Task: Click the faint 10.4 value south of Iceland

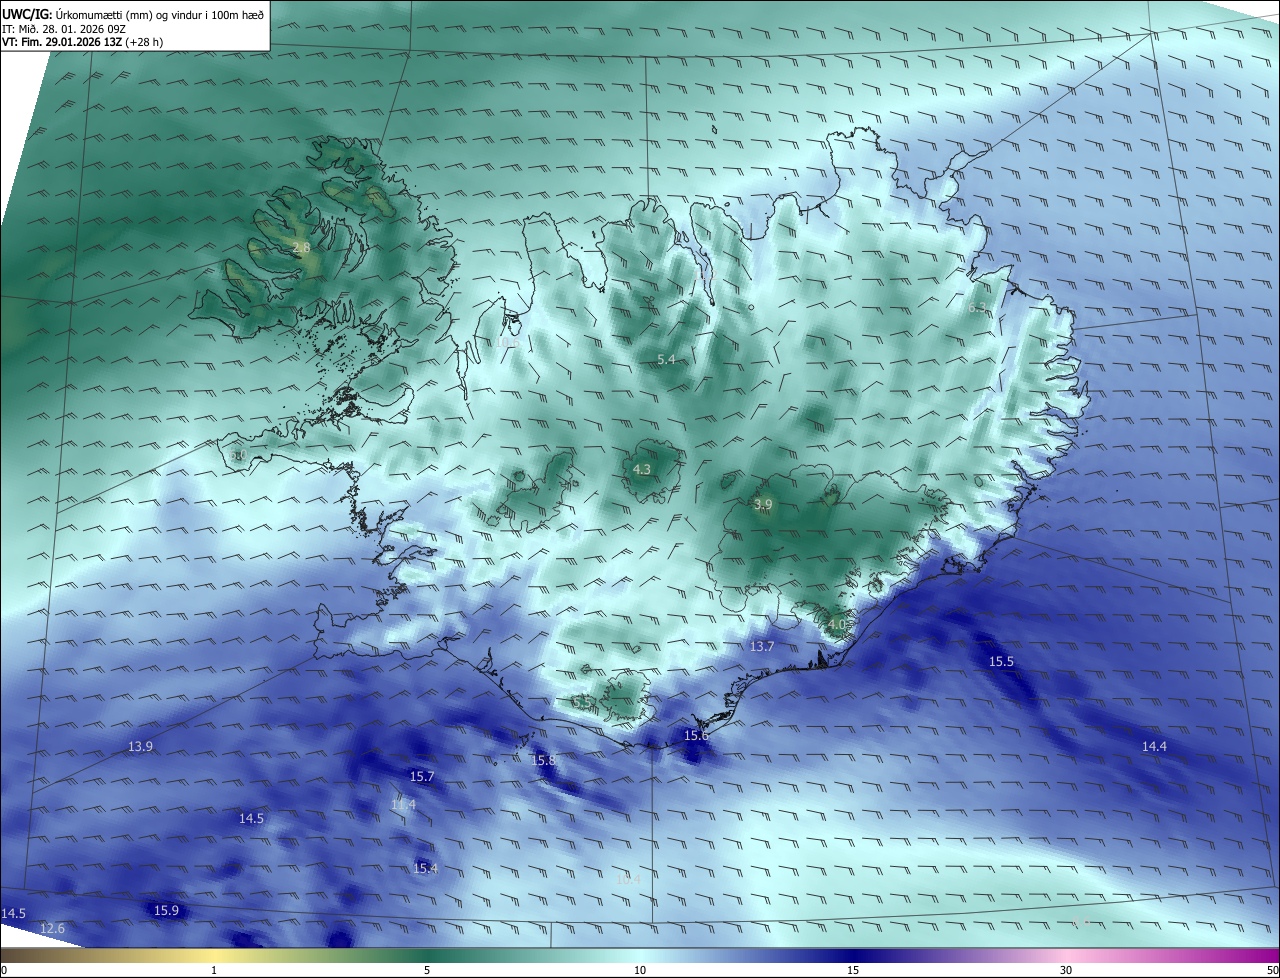Action: [628, 880]
